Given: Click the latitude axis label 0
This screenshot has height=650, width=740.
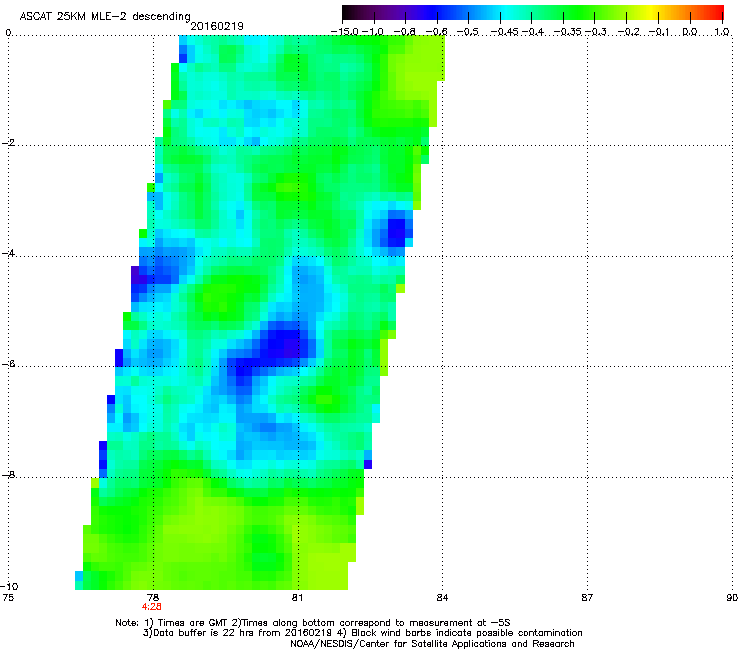Looking at the screenshot, I should [8, 33].
